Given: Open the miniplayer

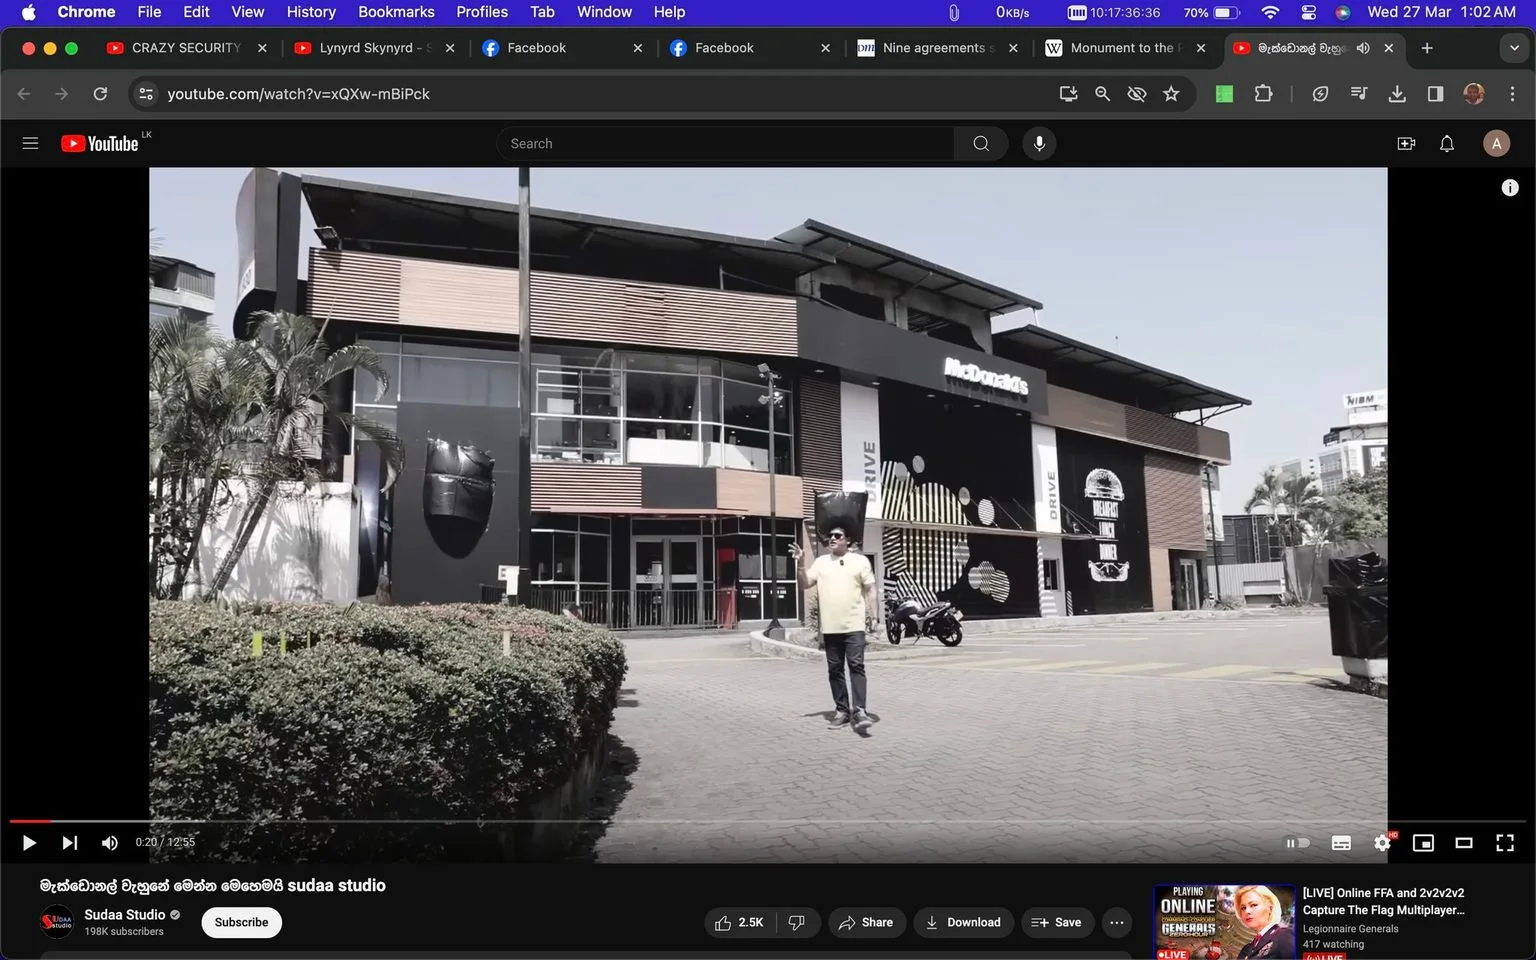Looking at the screenshot, I should coord(1423,843).
